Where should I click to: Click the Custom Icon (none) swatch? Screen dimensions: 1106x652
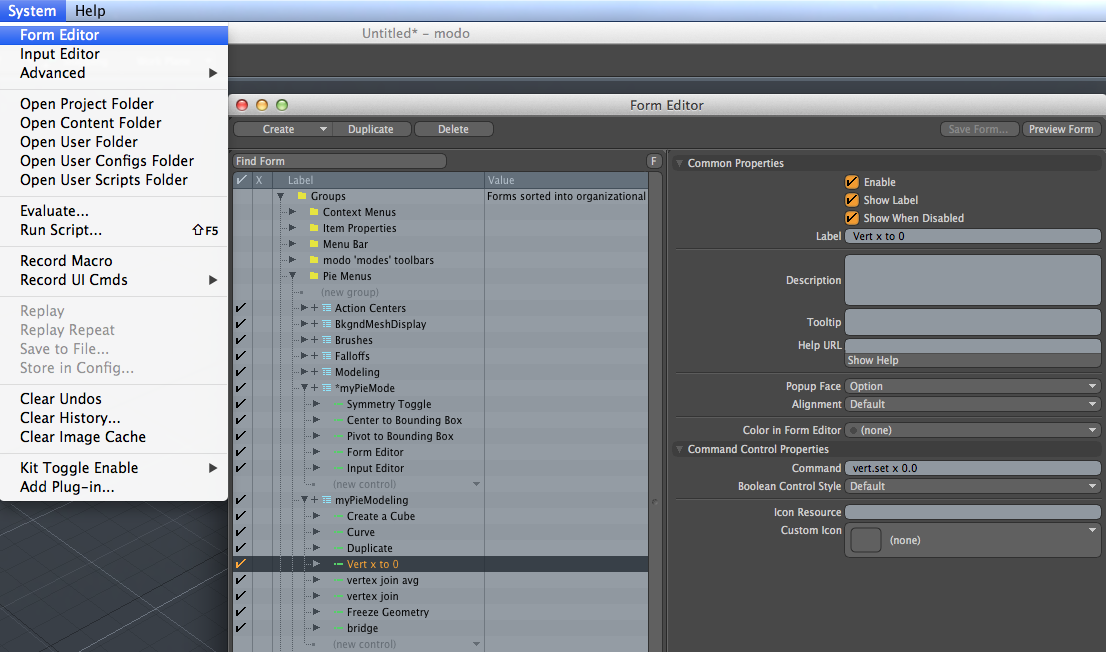866,541
